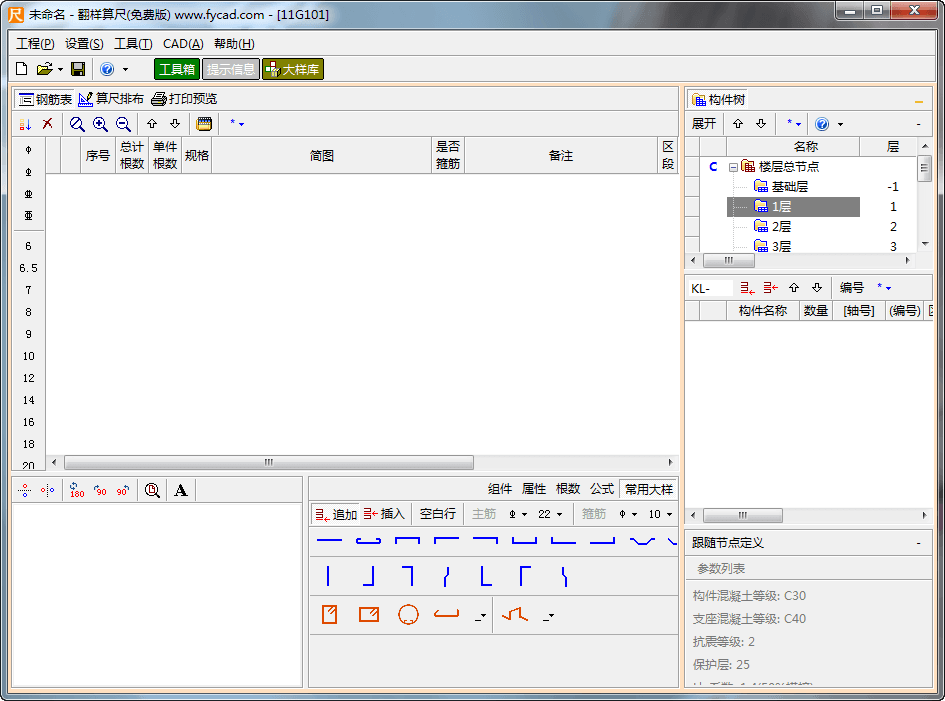Switch to the 公式 tab
Image resolution: width=945 pixels, height=701 pixels.
pos(601,489)
